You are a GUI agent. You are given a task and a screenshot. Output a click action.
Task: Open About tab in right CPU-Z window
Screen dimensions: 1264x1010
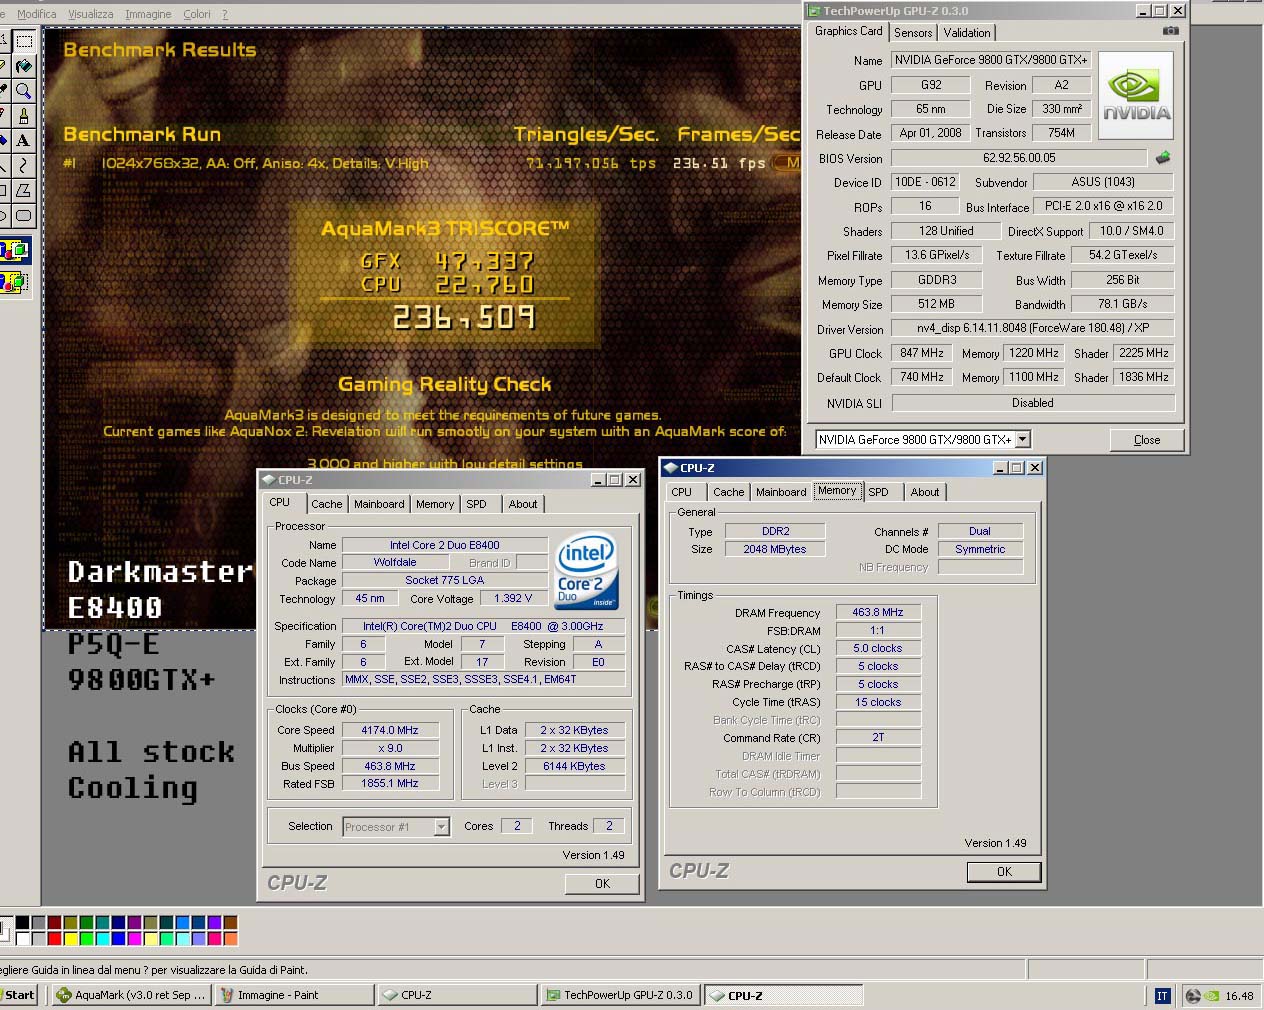click(x=925, y=492)
